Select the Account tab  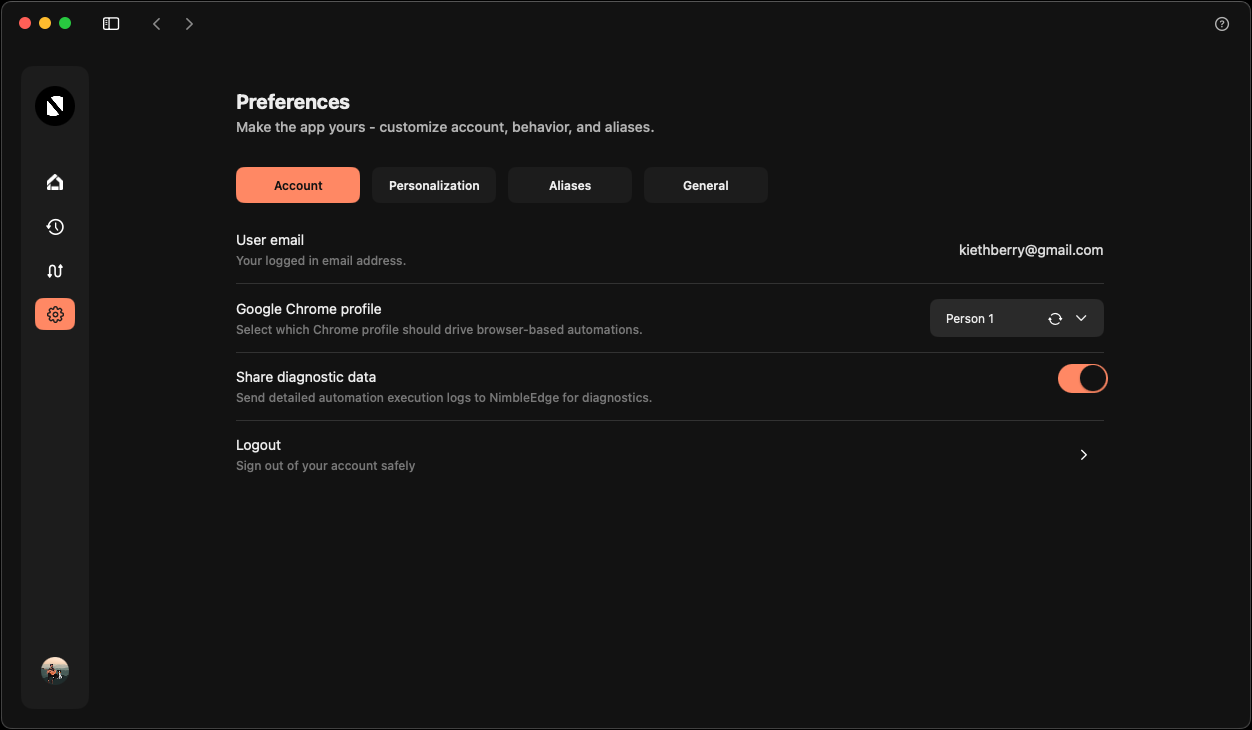point(298,186)
